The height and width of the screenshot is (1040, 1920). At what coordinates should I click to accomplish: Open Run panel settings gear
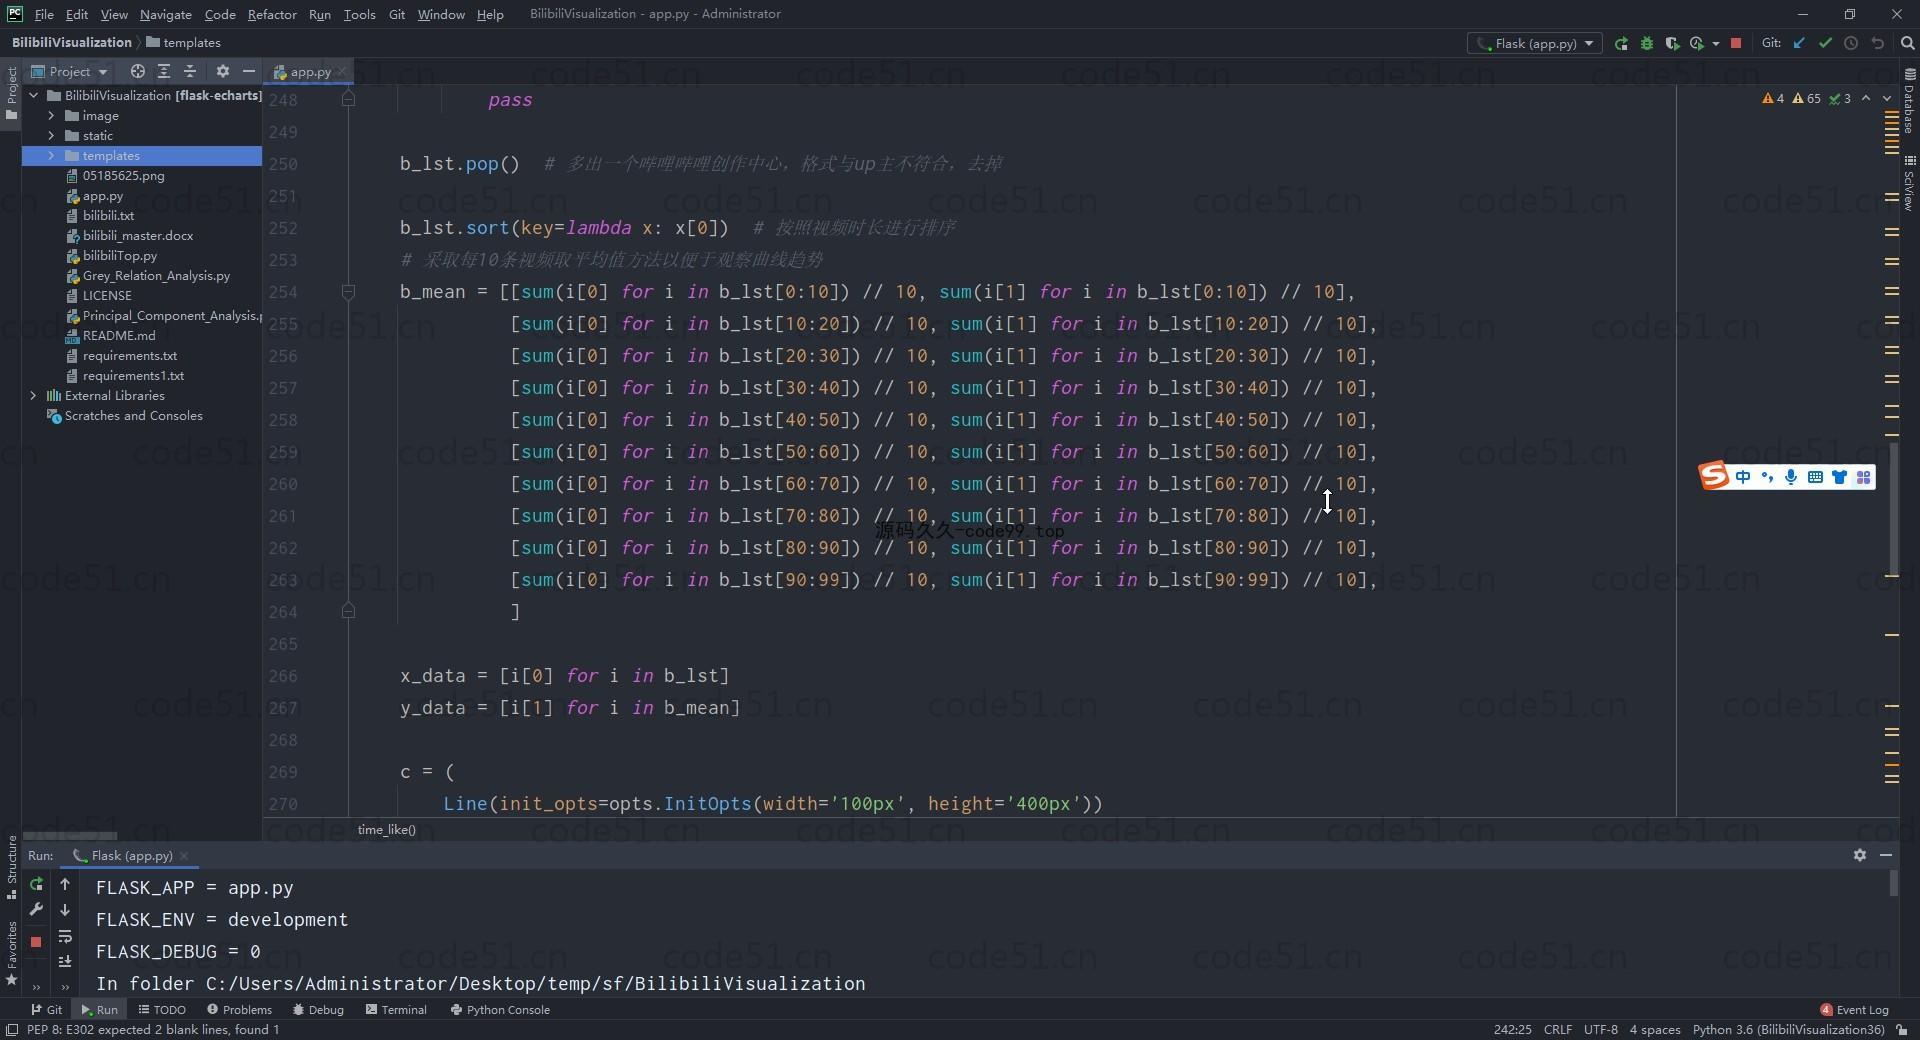(x=1860, y=855)
